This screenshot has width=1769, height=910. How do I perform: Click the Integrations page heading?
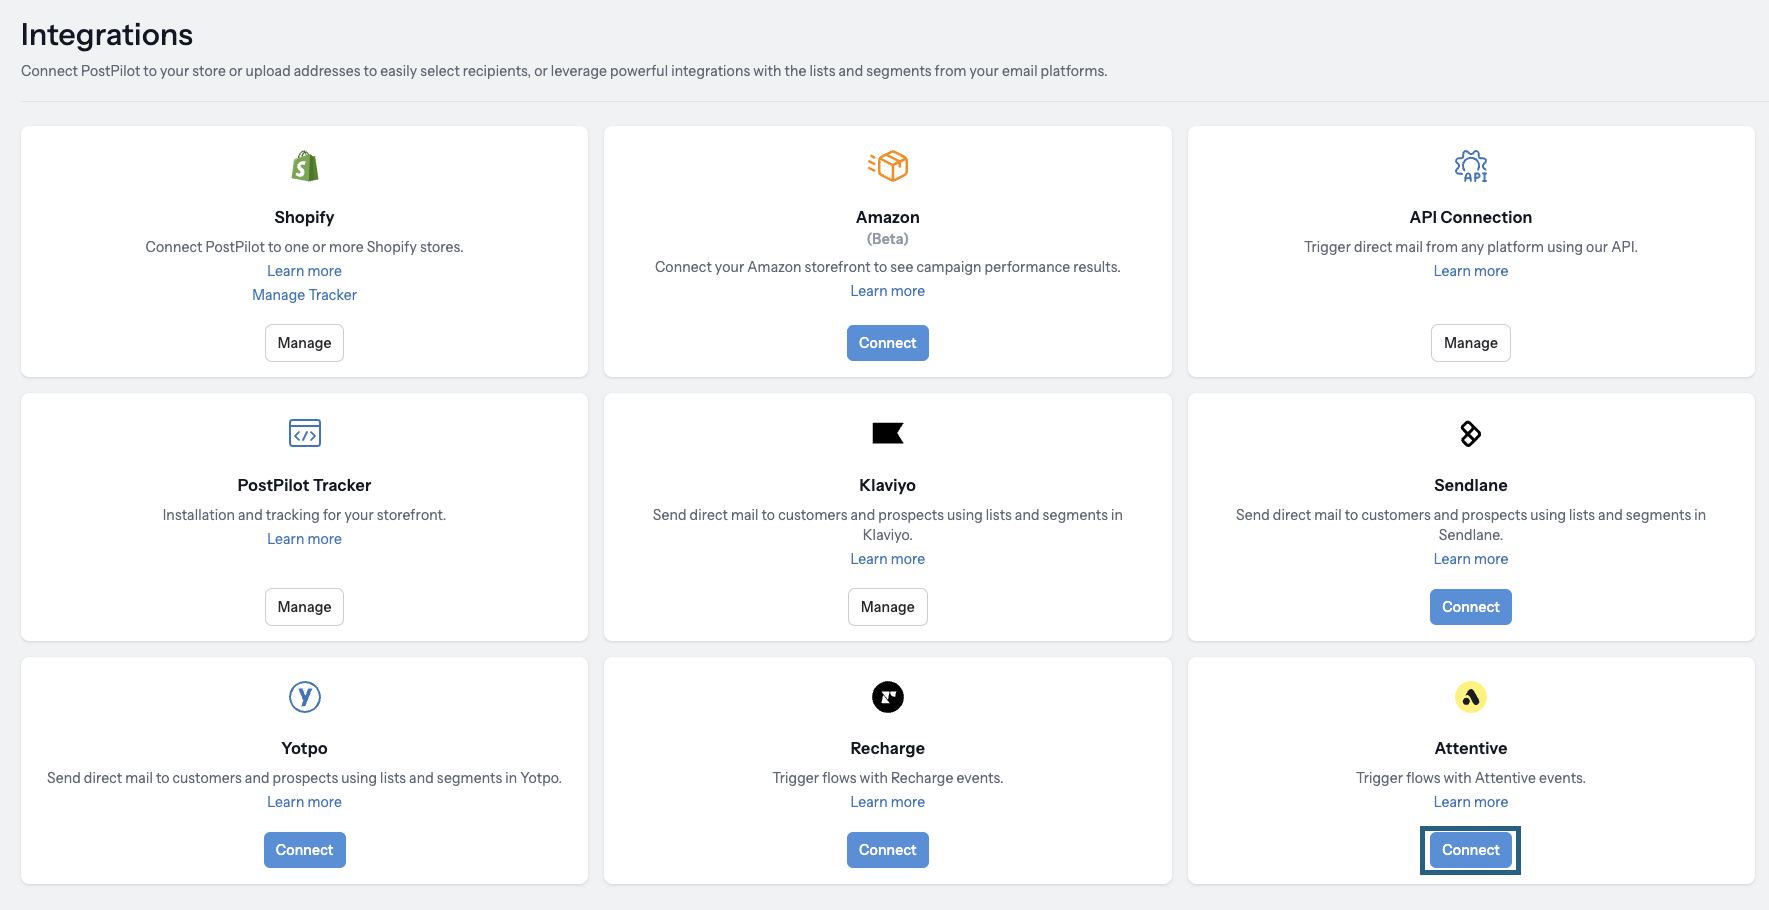[x=107, y=35]
